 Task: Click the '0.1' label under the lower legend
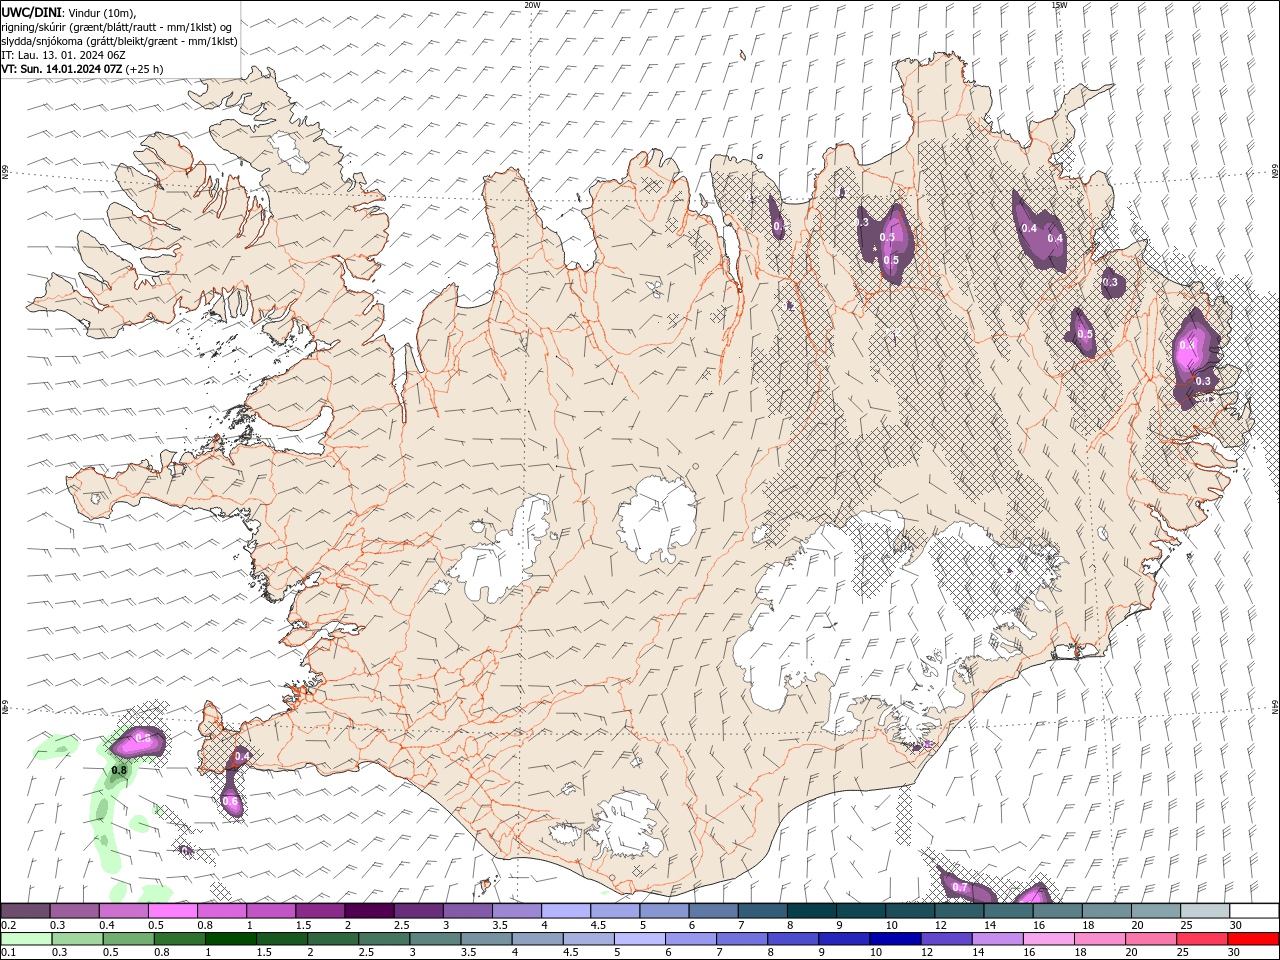pos(7,953)
